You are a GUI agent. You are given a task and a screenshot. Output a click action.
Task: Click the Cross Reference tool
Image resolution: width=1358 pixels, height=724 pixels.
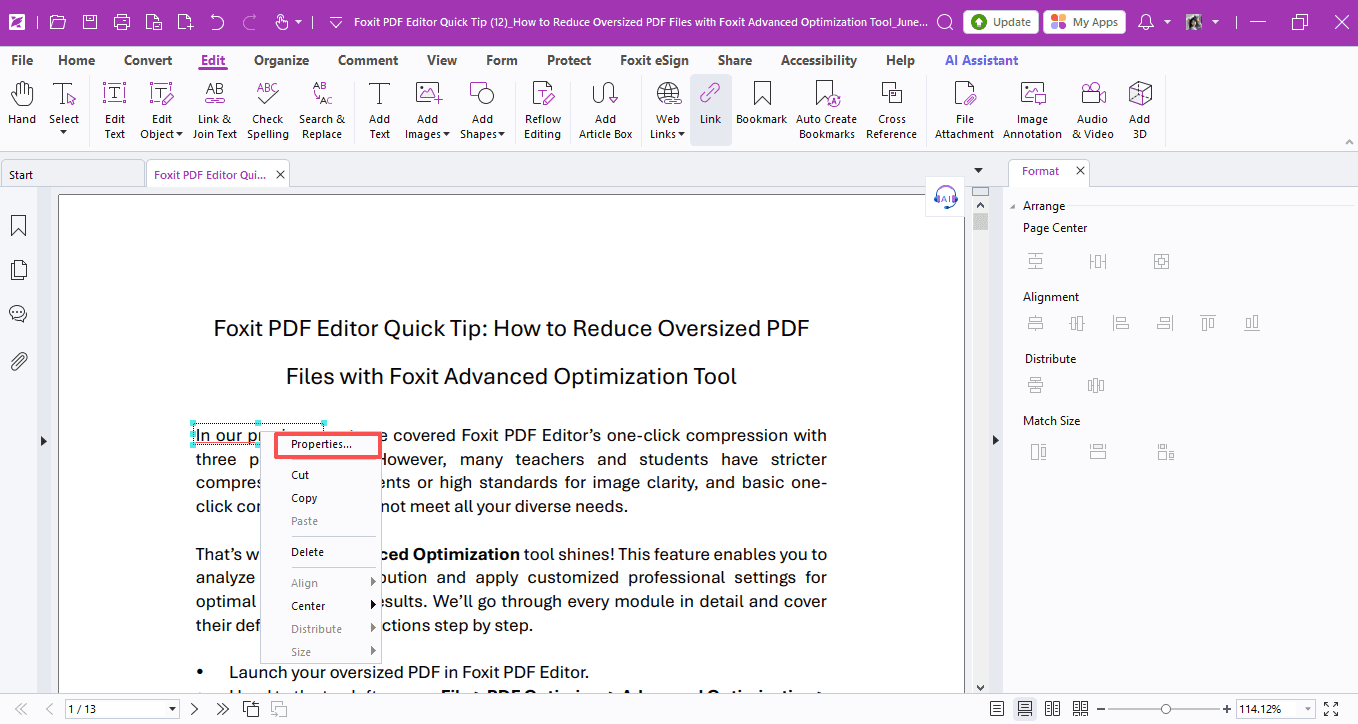pos(891,109)
